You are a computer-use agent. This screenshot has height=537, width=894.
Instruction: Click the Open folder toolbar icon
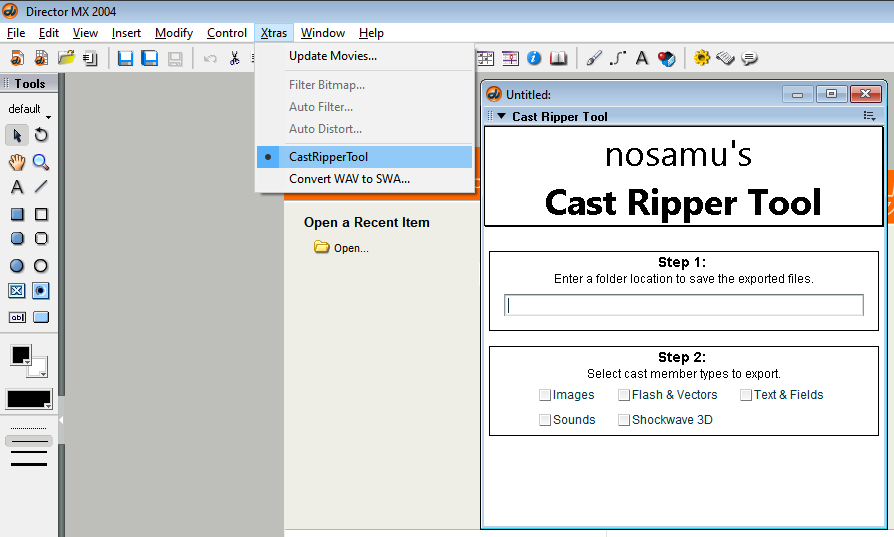click(x=66, y=58)
